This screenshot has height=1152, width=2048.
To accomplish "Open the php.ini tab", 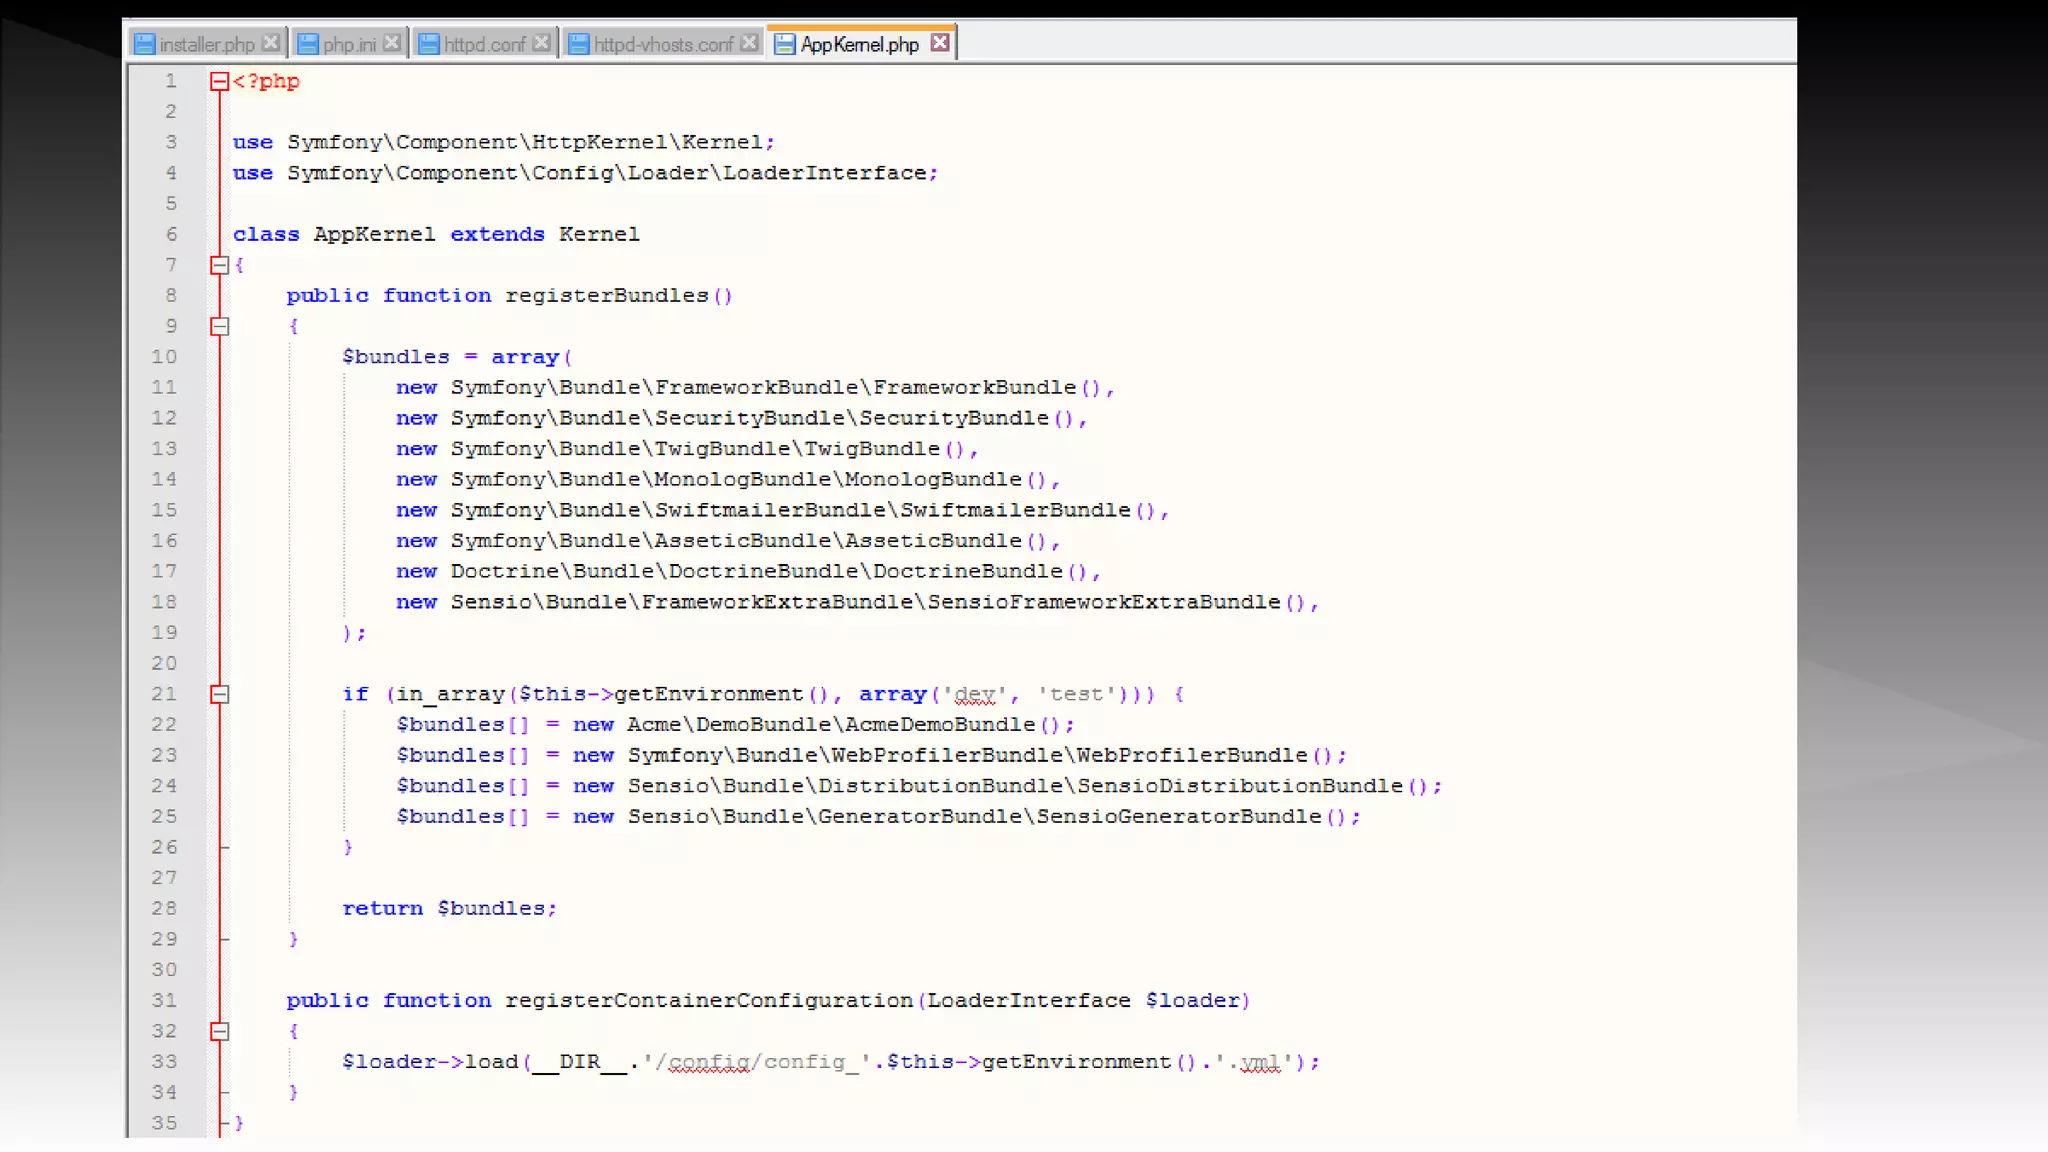I will pos(349,44).
